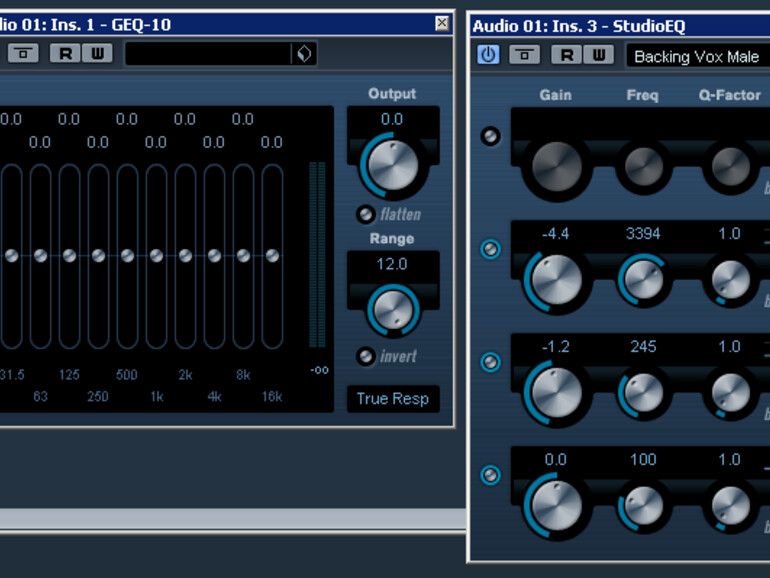Screen dimensions: 770x578
Task: Click the GEQ-10 output level meter
Action: 317,255
